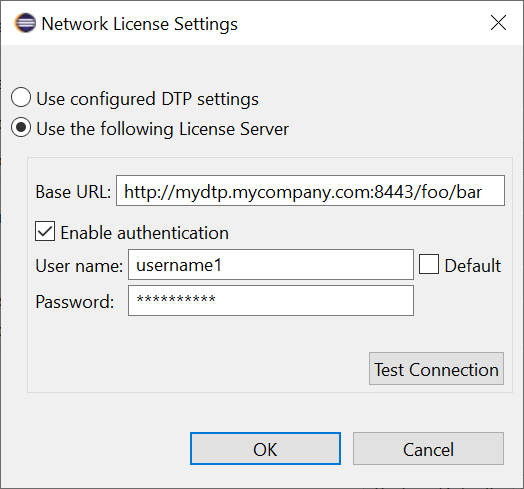
Task: Tick the Default checkbox
Action: click(429, 264)
